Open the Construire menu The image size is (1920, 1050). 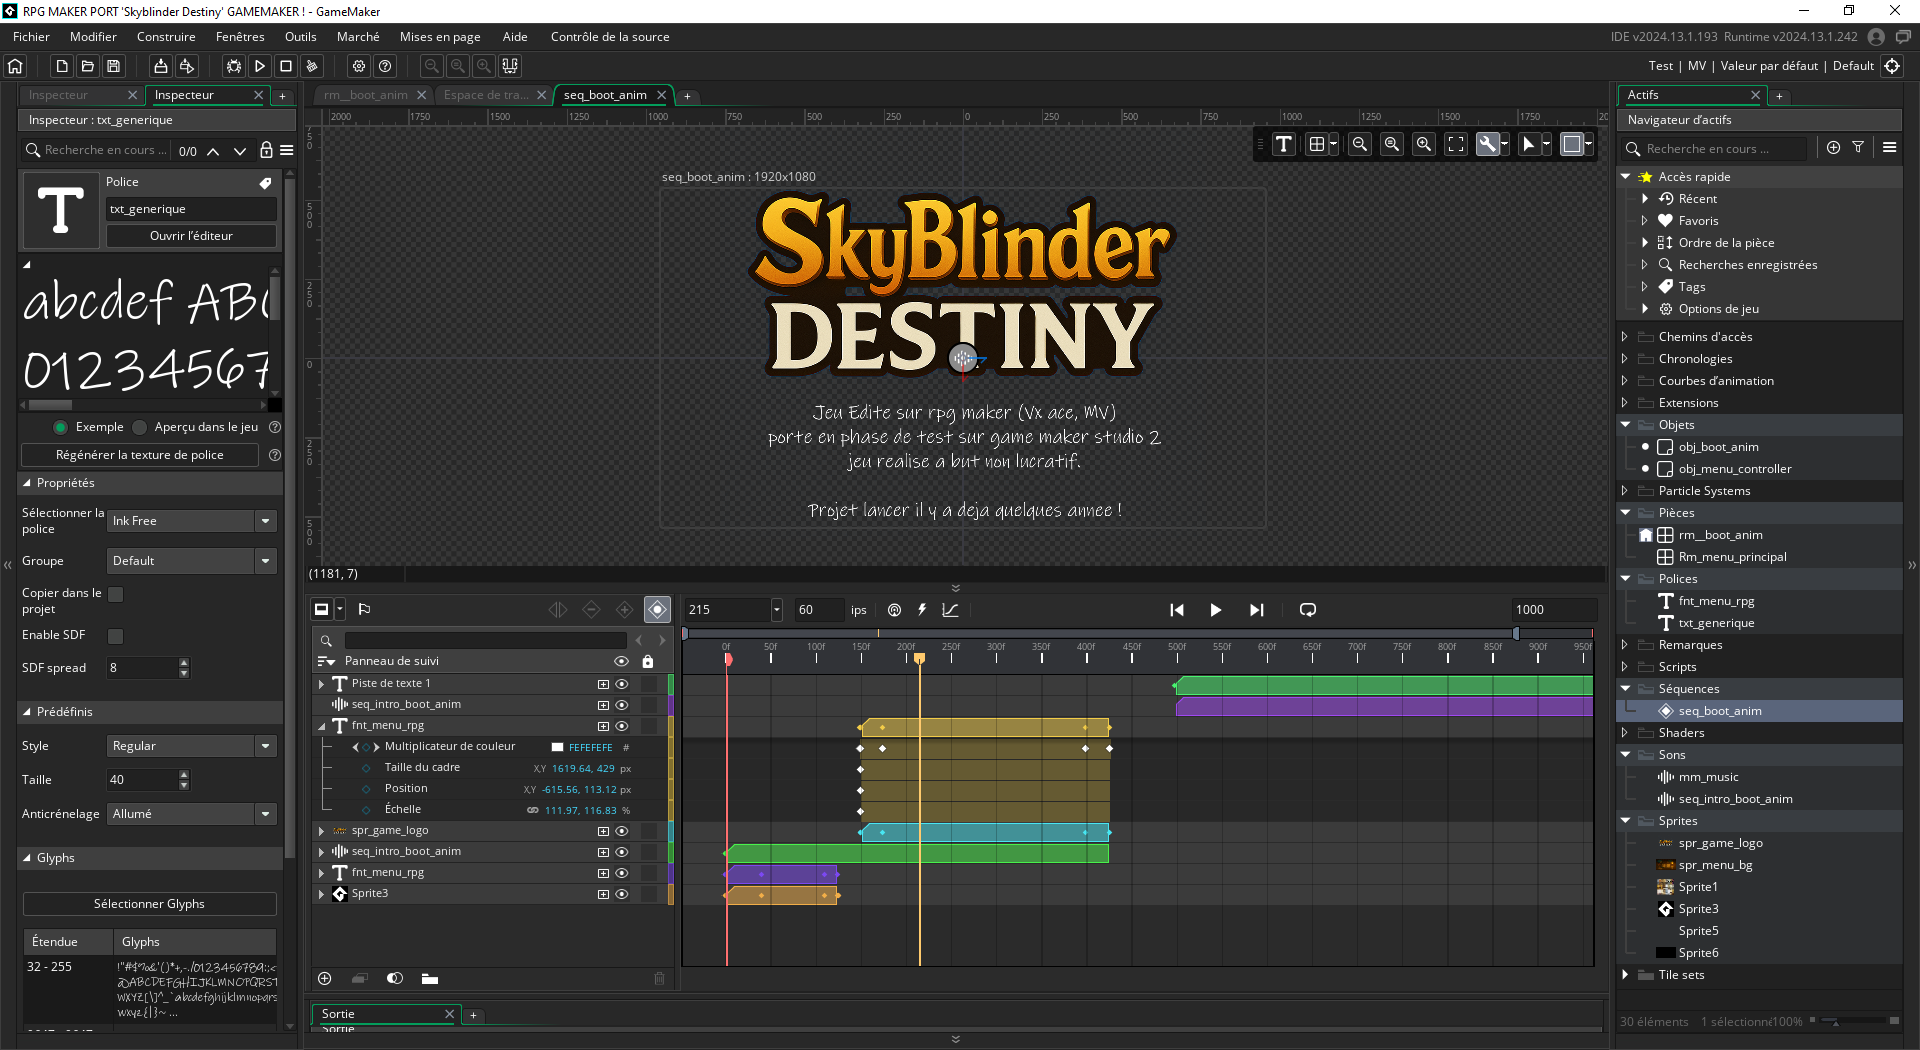coord(166,36)
